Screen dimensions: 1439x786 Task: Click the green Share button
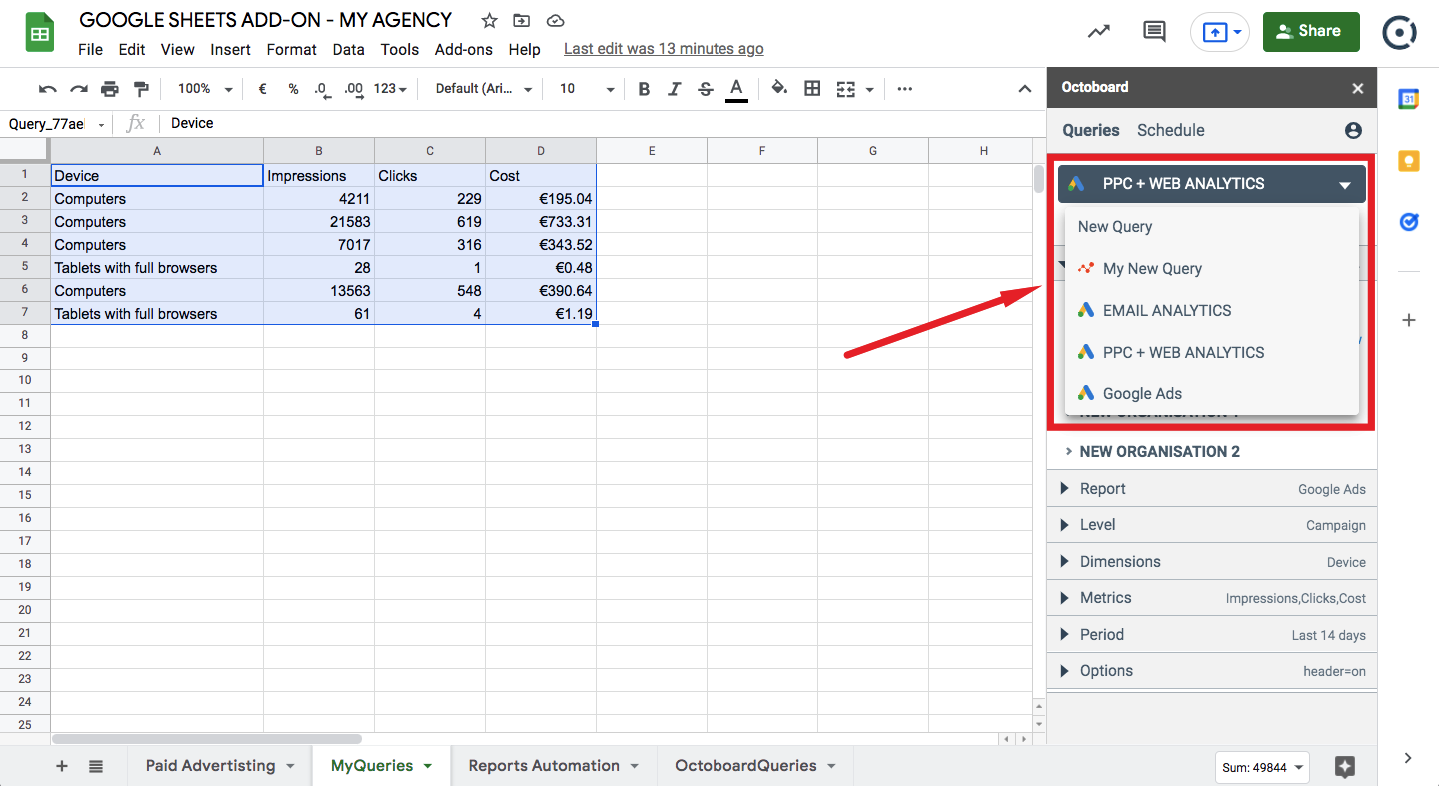click(x=1311, y=32)
